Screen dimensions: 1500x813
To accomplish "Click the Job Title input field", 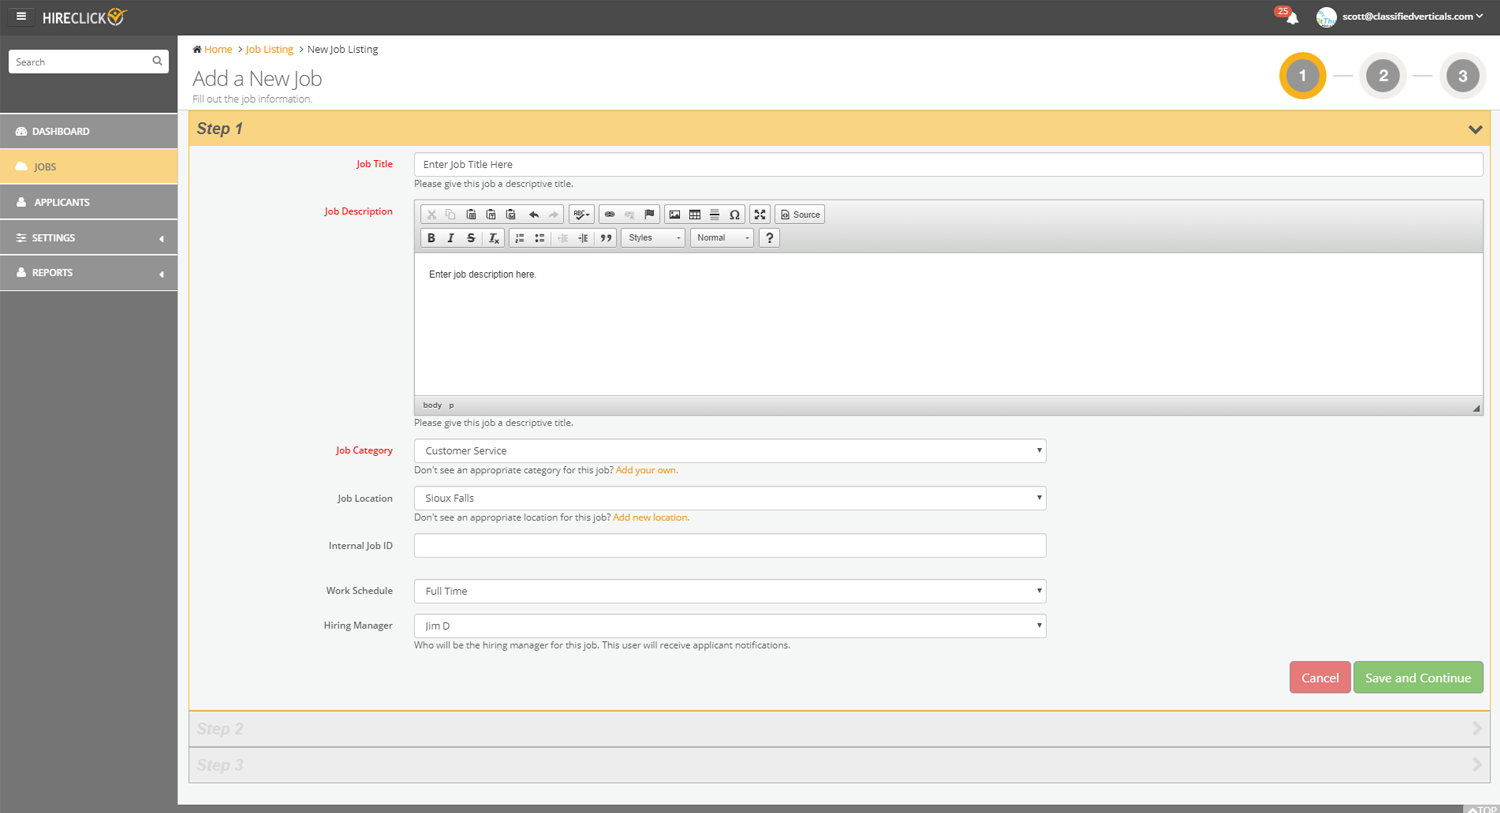I will coord(948,164).
